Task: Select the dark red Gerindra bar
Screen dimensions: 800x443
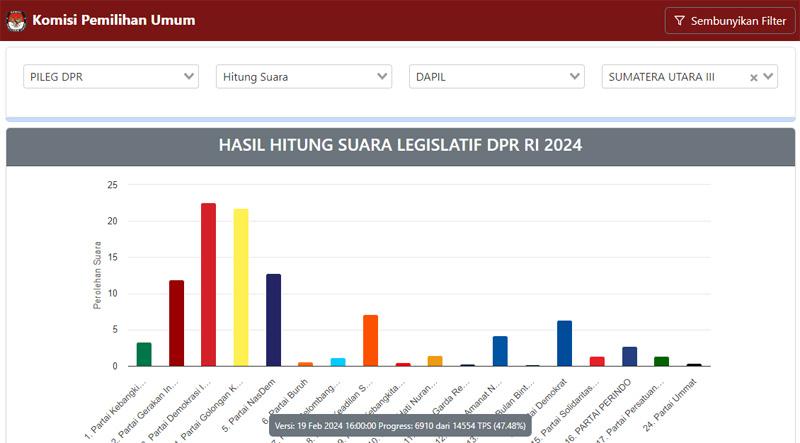Action: 176,323
